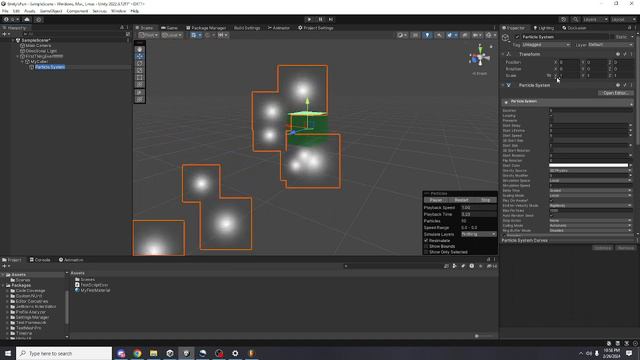Switch to the Lighting tab
640x360 pixels.
[544, 28]
